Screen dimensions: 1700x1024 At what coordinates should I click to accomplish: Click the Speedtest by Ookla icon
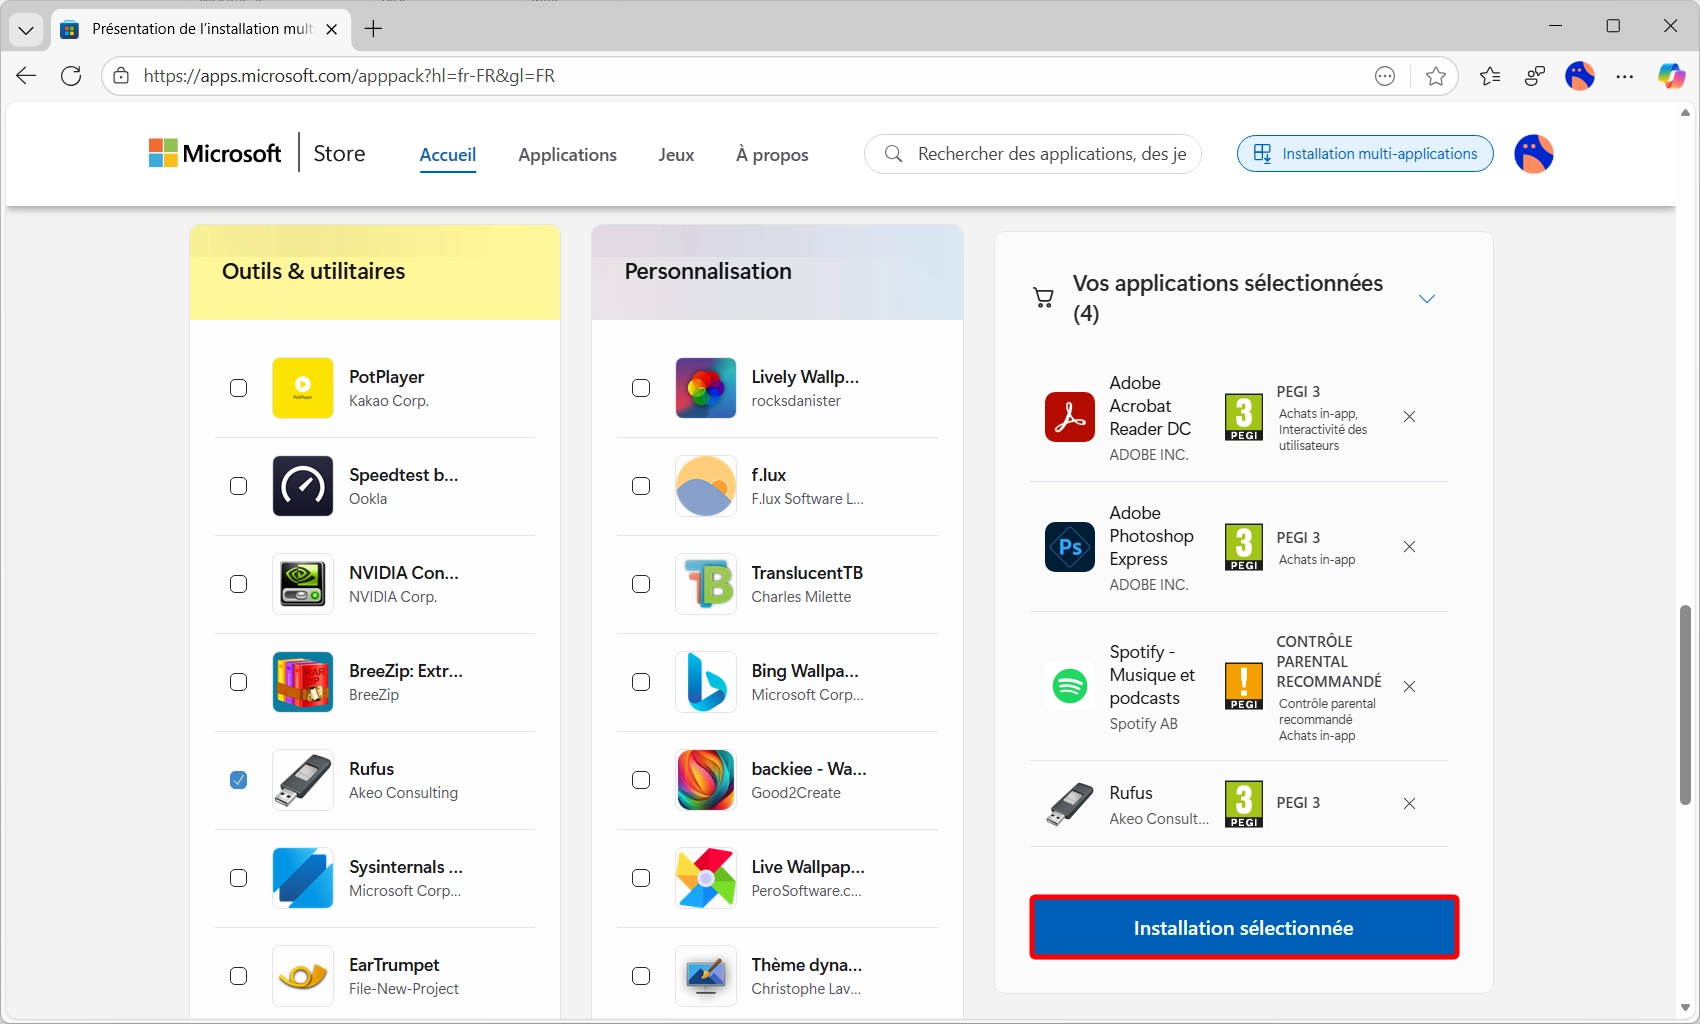pyautogui.click(x=302, y=486)
